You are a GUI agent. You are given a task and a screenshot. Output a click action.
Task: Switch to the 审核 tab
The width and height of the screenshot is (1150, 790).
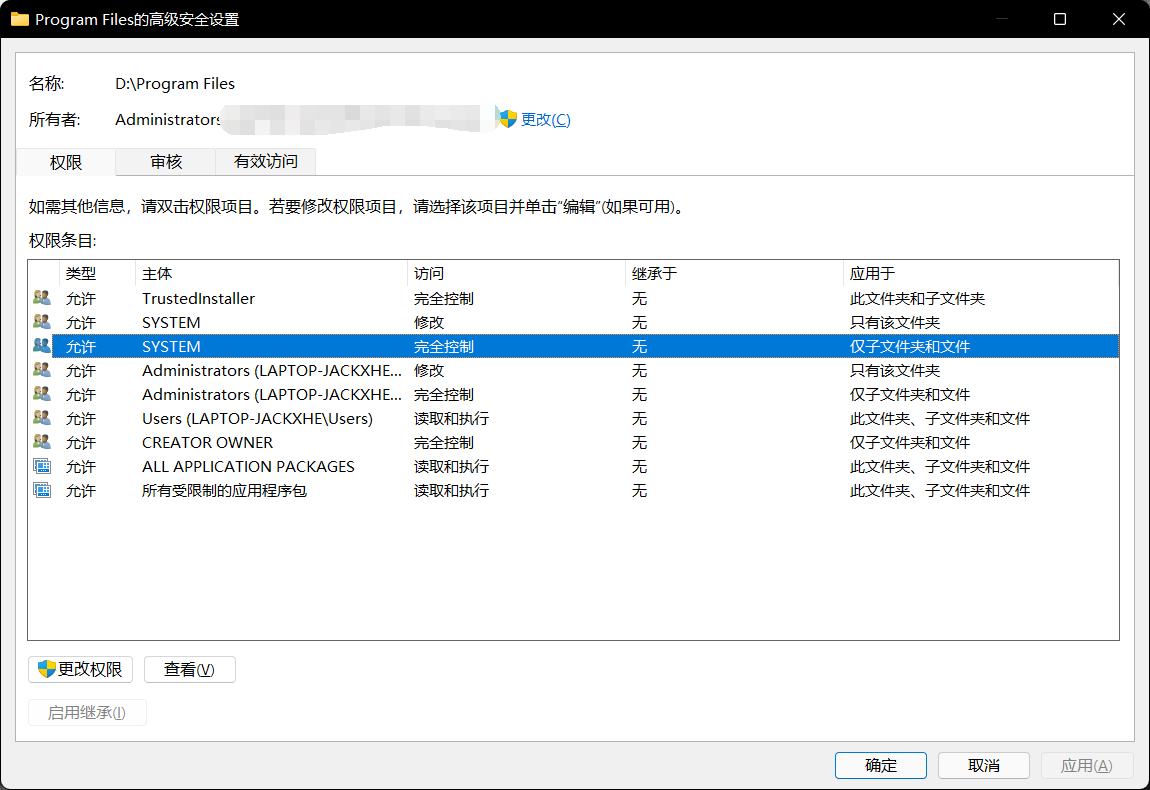[165, 162]
